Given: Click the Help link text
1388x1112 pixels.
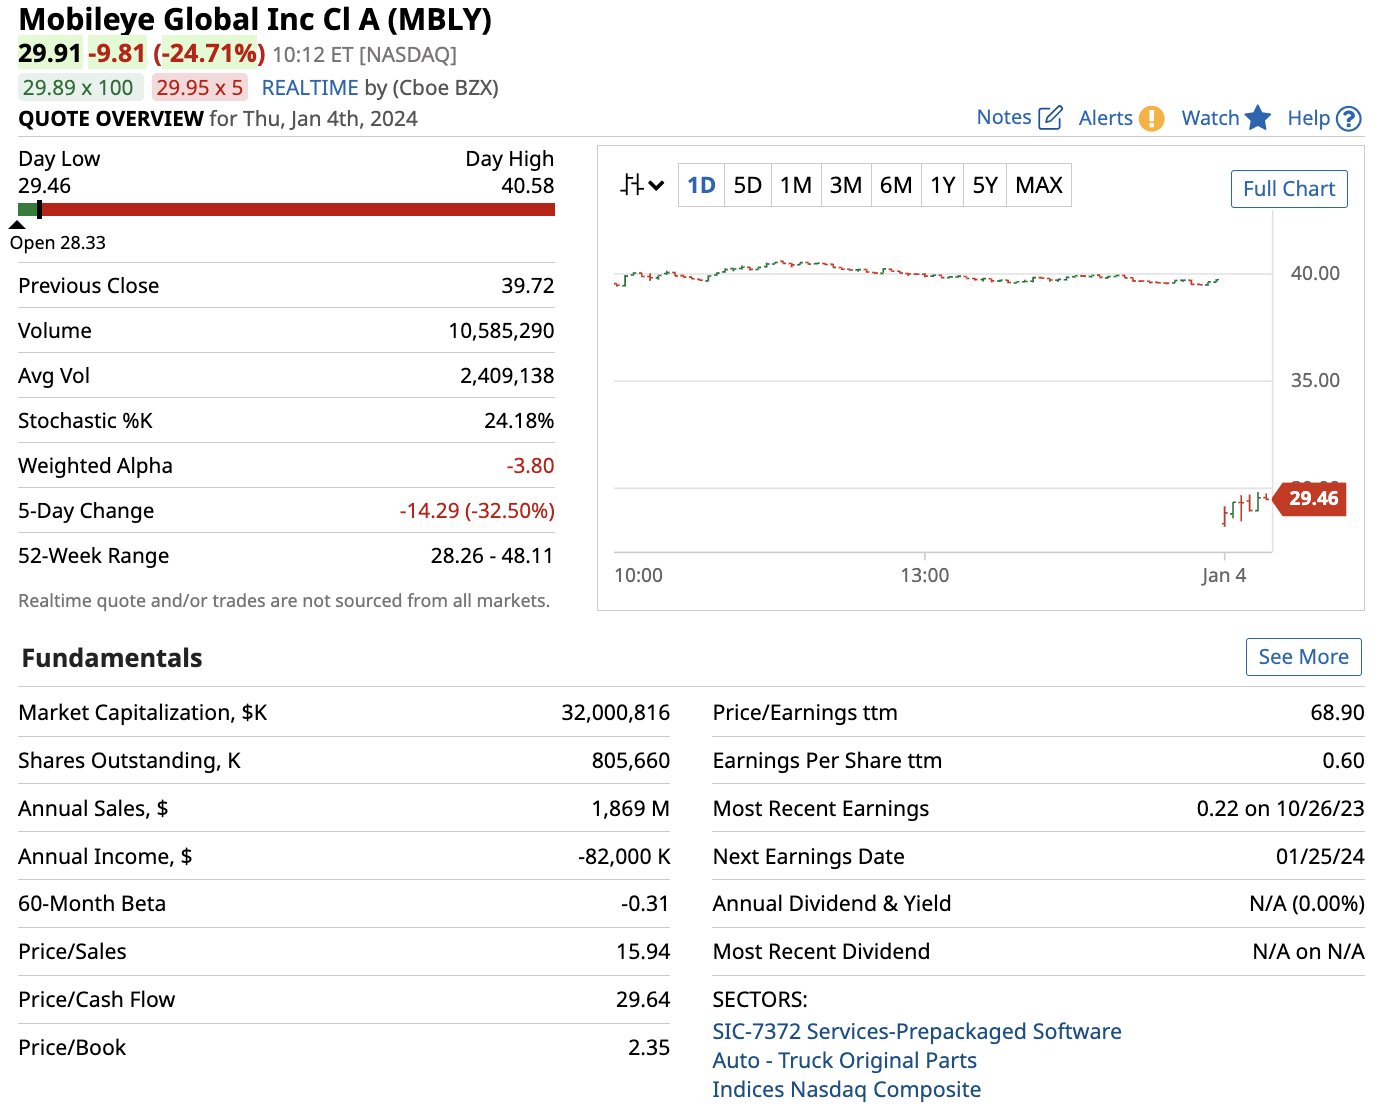Looking at the screenshot, I should 1308,118.
